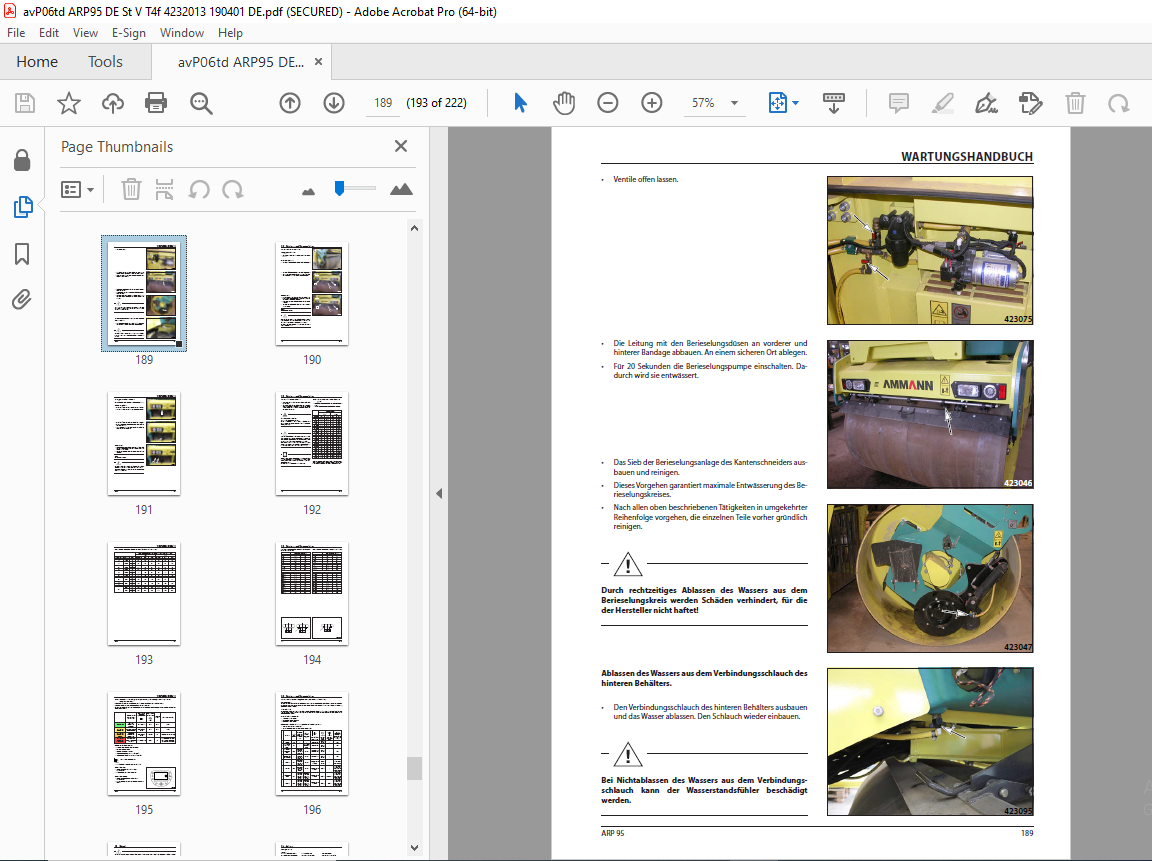Click the upload to cloud icon
Screen dimensions: 1152x861
point(112,103)
